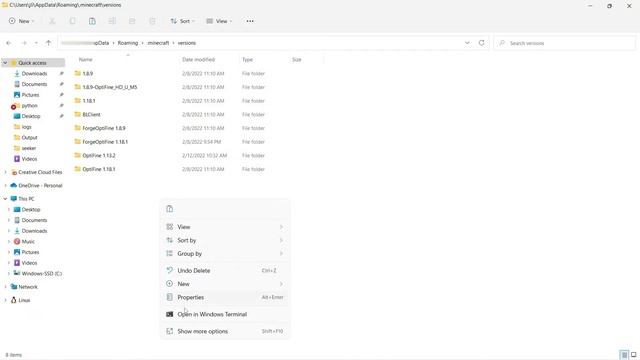Click versions in the address breadcrumb
This screenshot has height=360, width=640.
[x=187, y=43]
